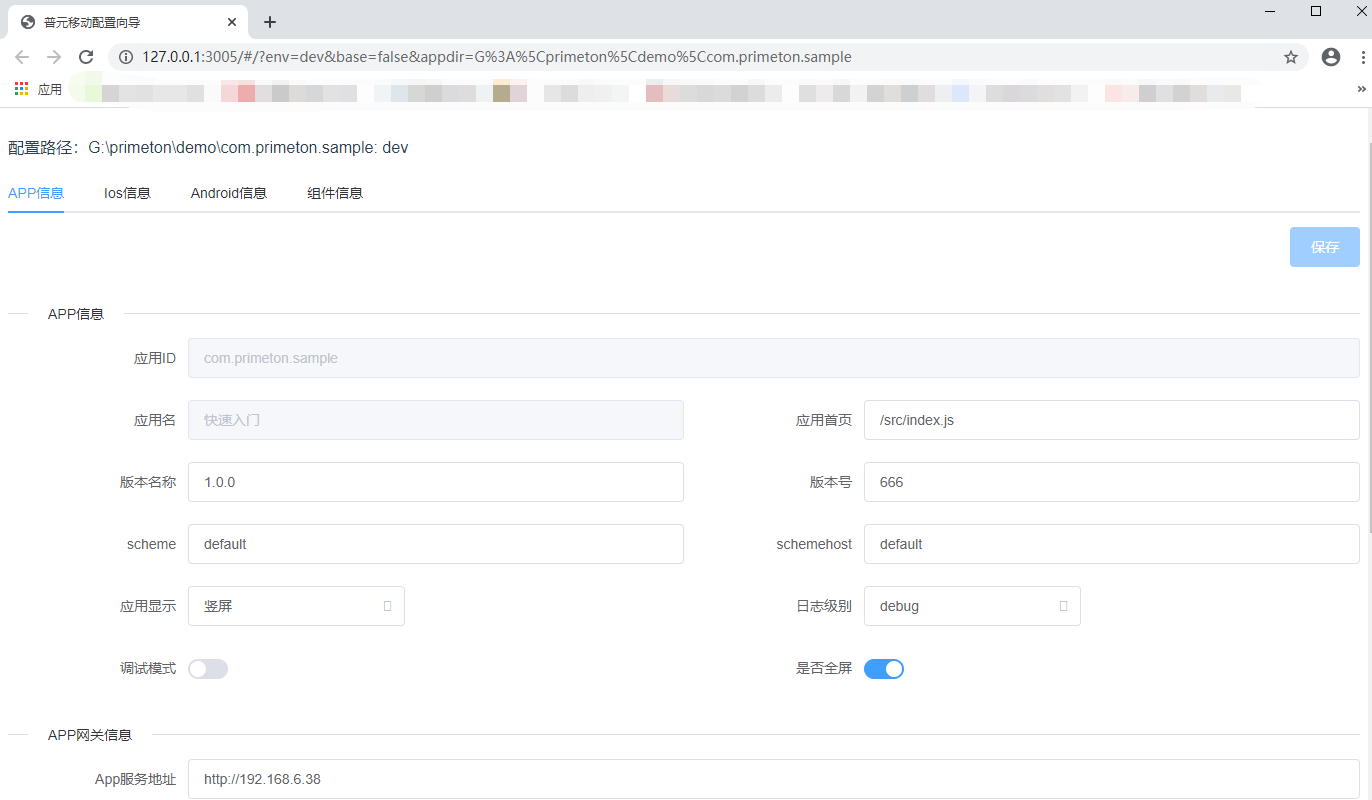Expand the 应用显示 dropdown
Image resolution: width=1372 pixels, height=800 pixels.
coord(296,606)
